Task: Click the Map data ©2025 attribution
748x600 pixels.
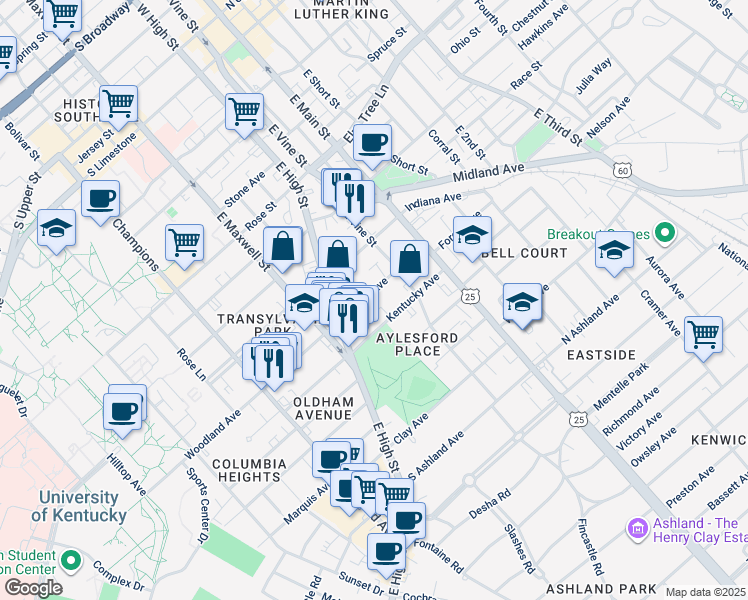Action: point(705,592)
